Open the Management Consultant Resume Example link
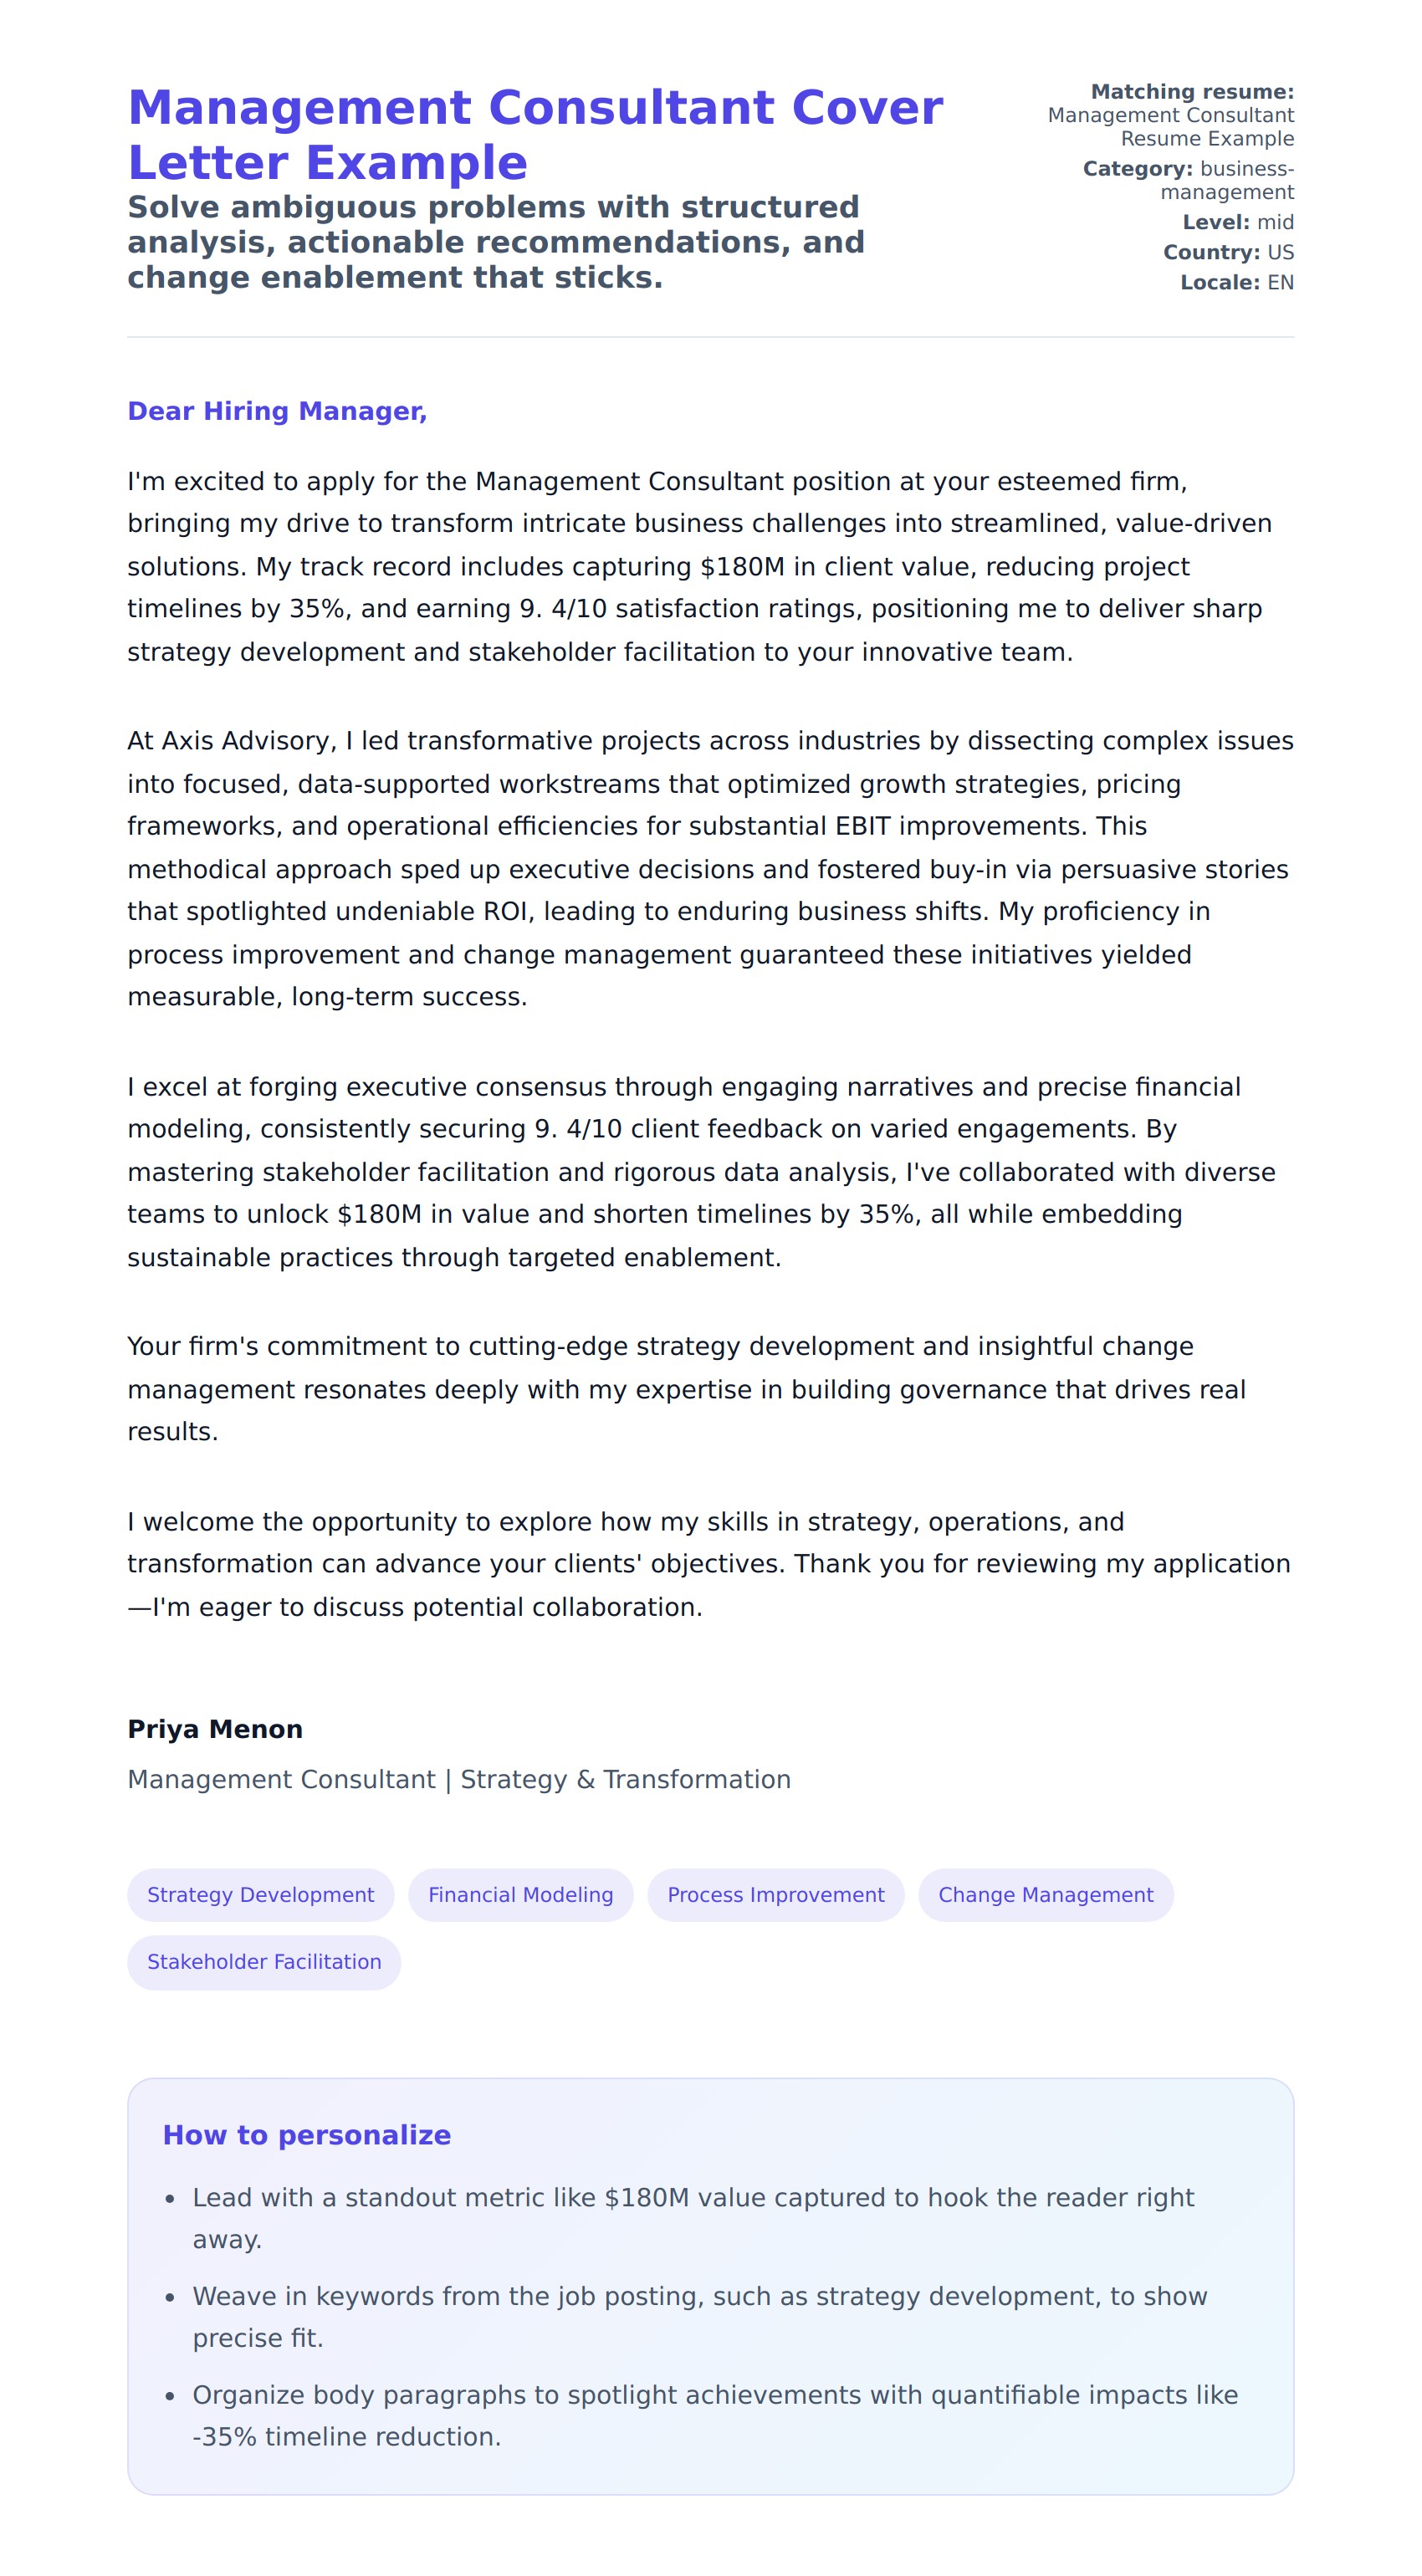The image size is (1422, 2576). point(1170,127)
